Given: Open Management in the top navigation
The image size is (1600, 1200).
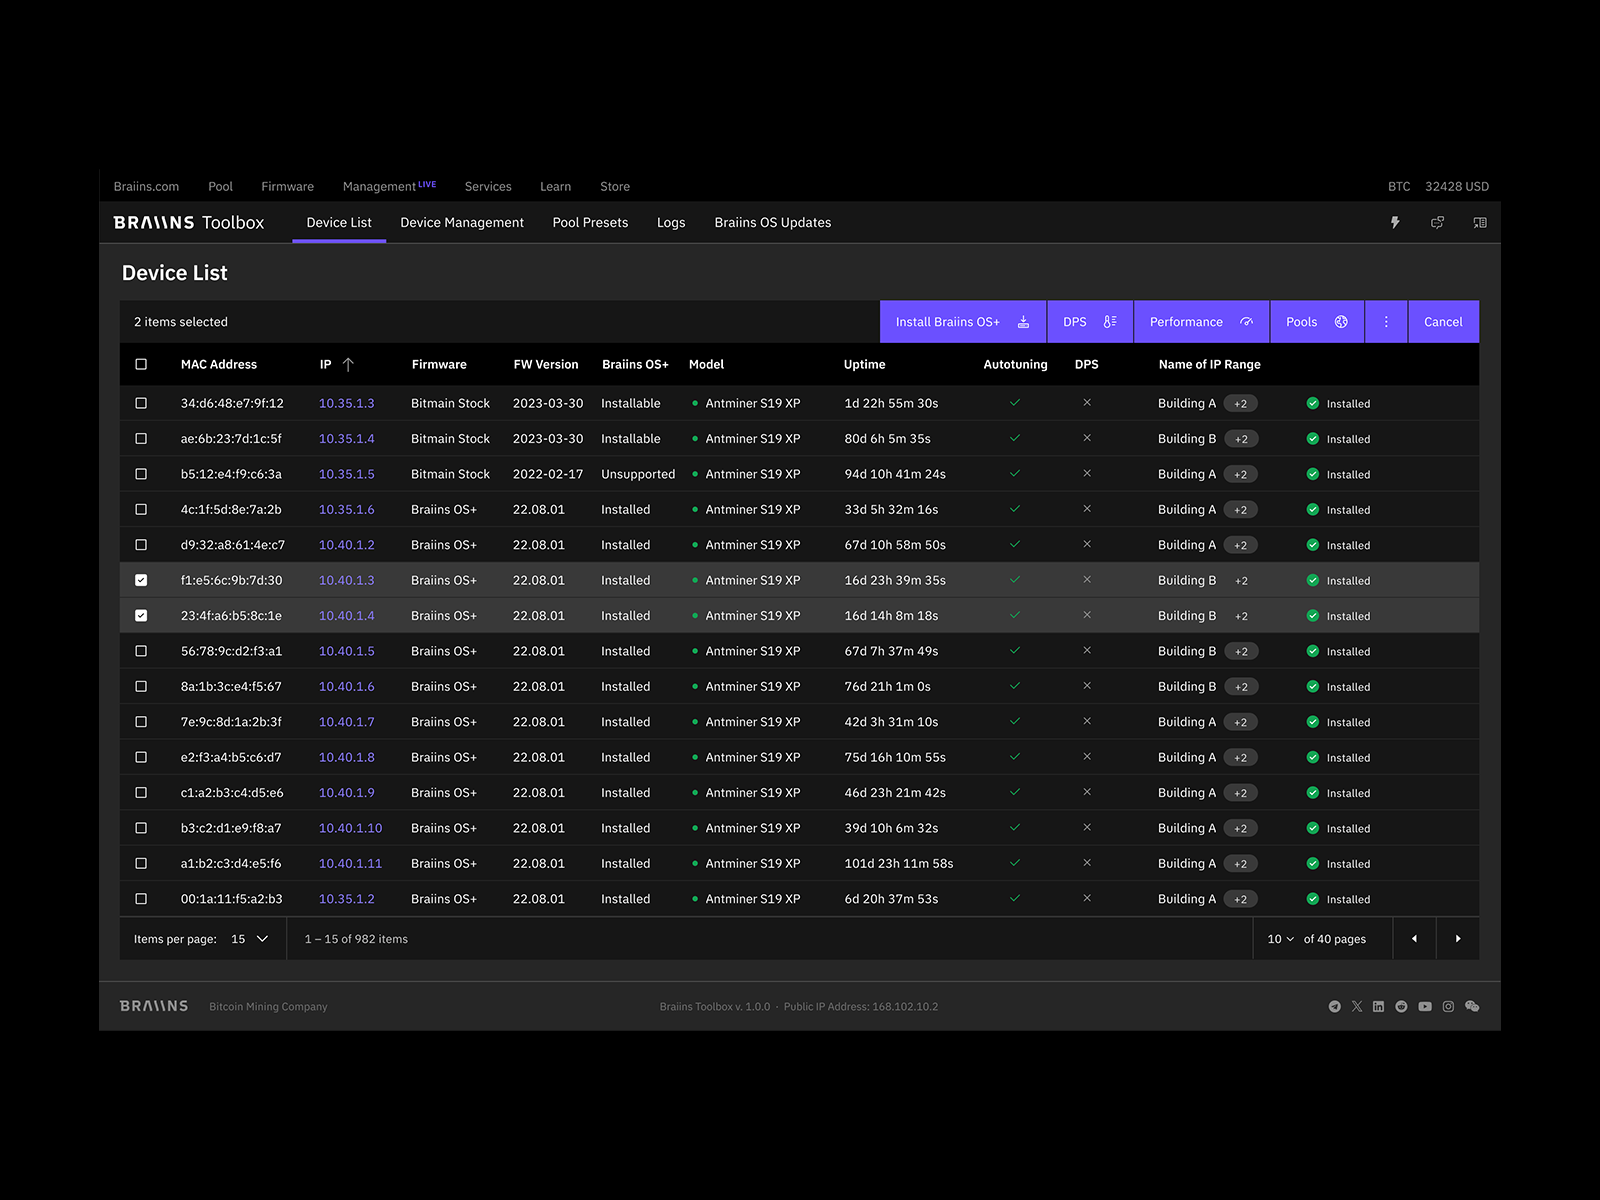Looking at the screenshot, I should 389,186.
